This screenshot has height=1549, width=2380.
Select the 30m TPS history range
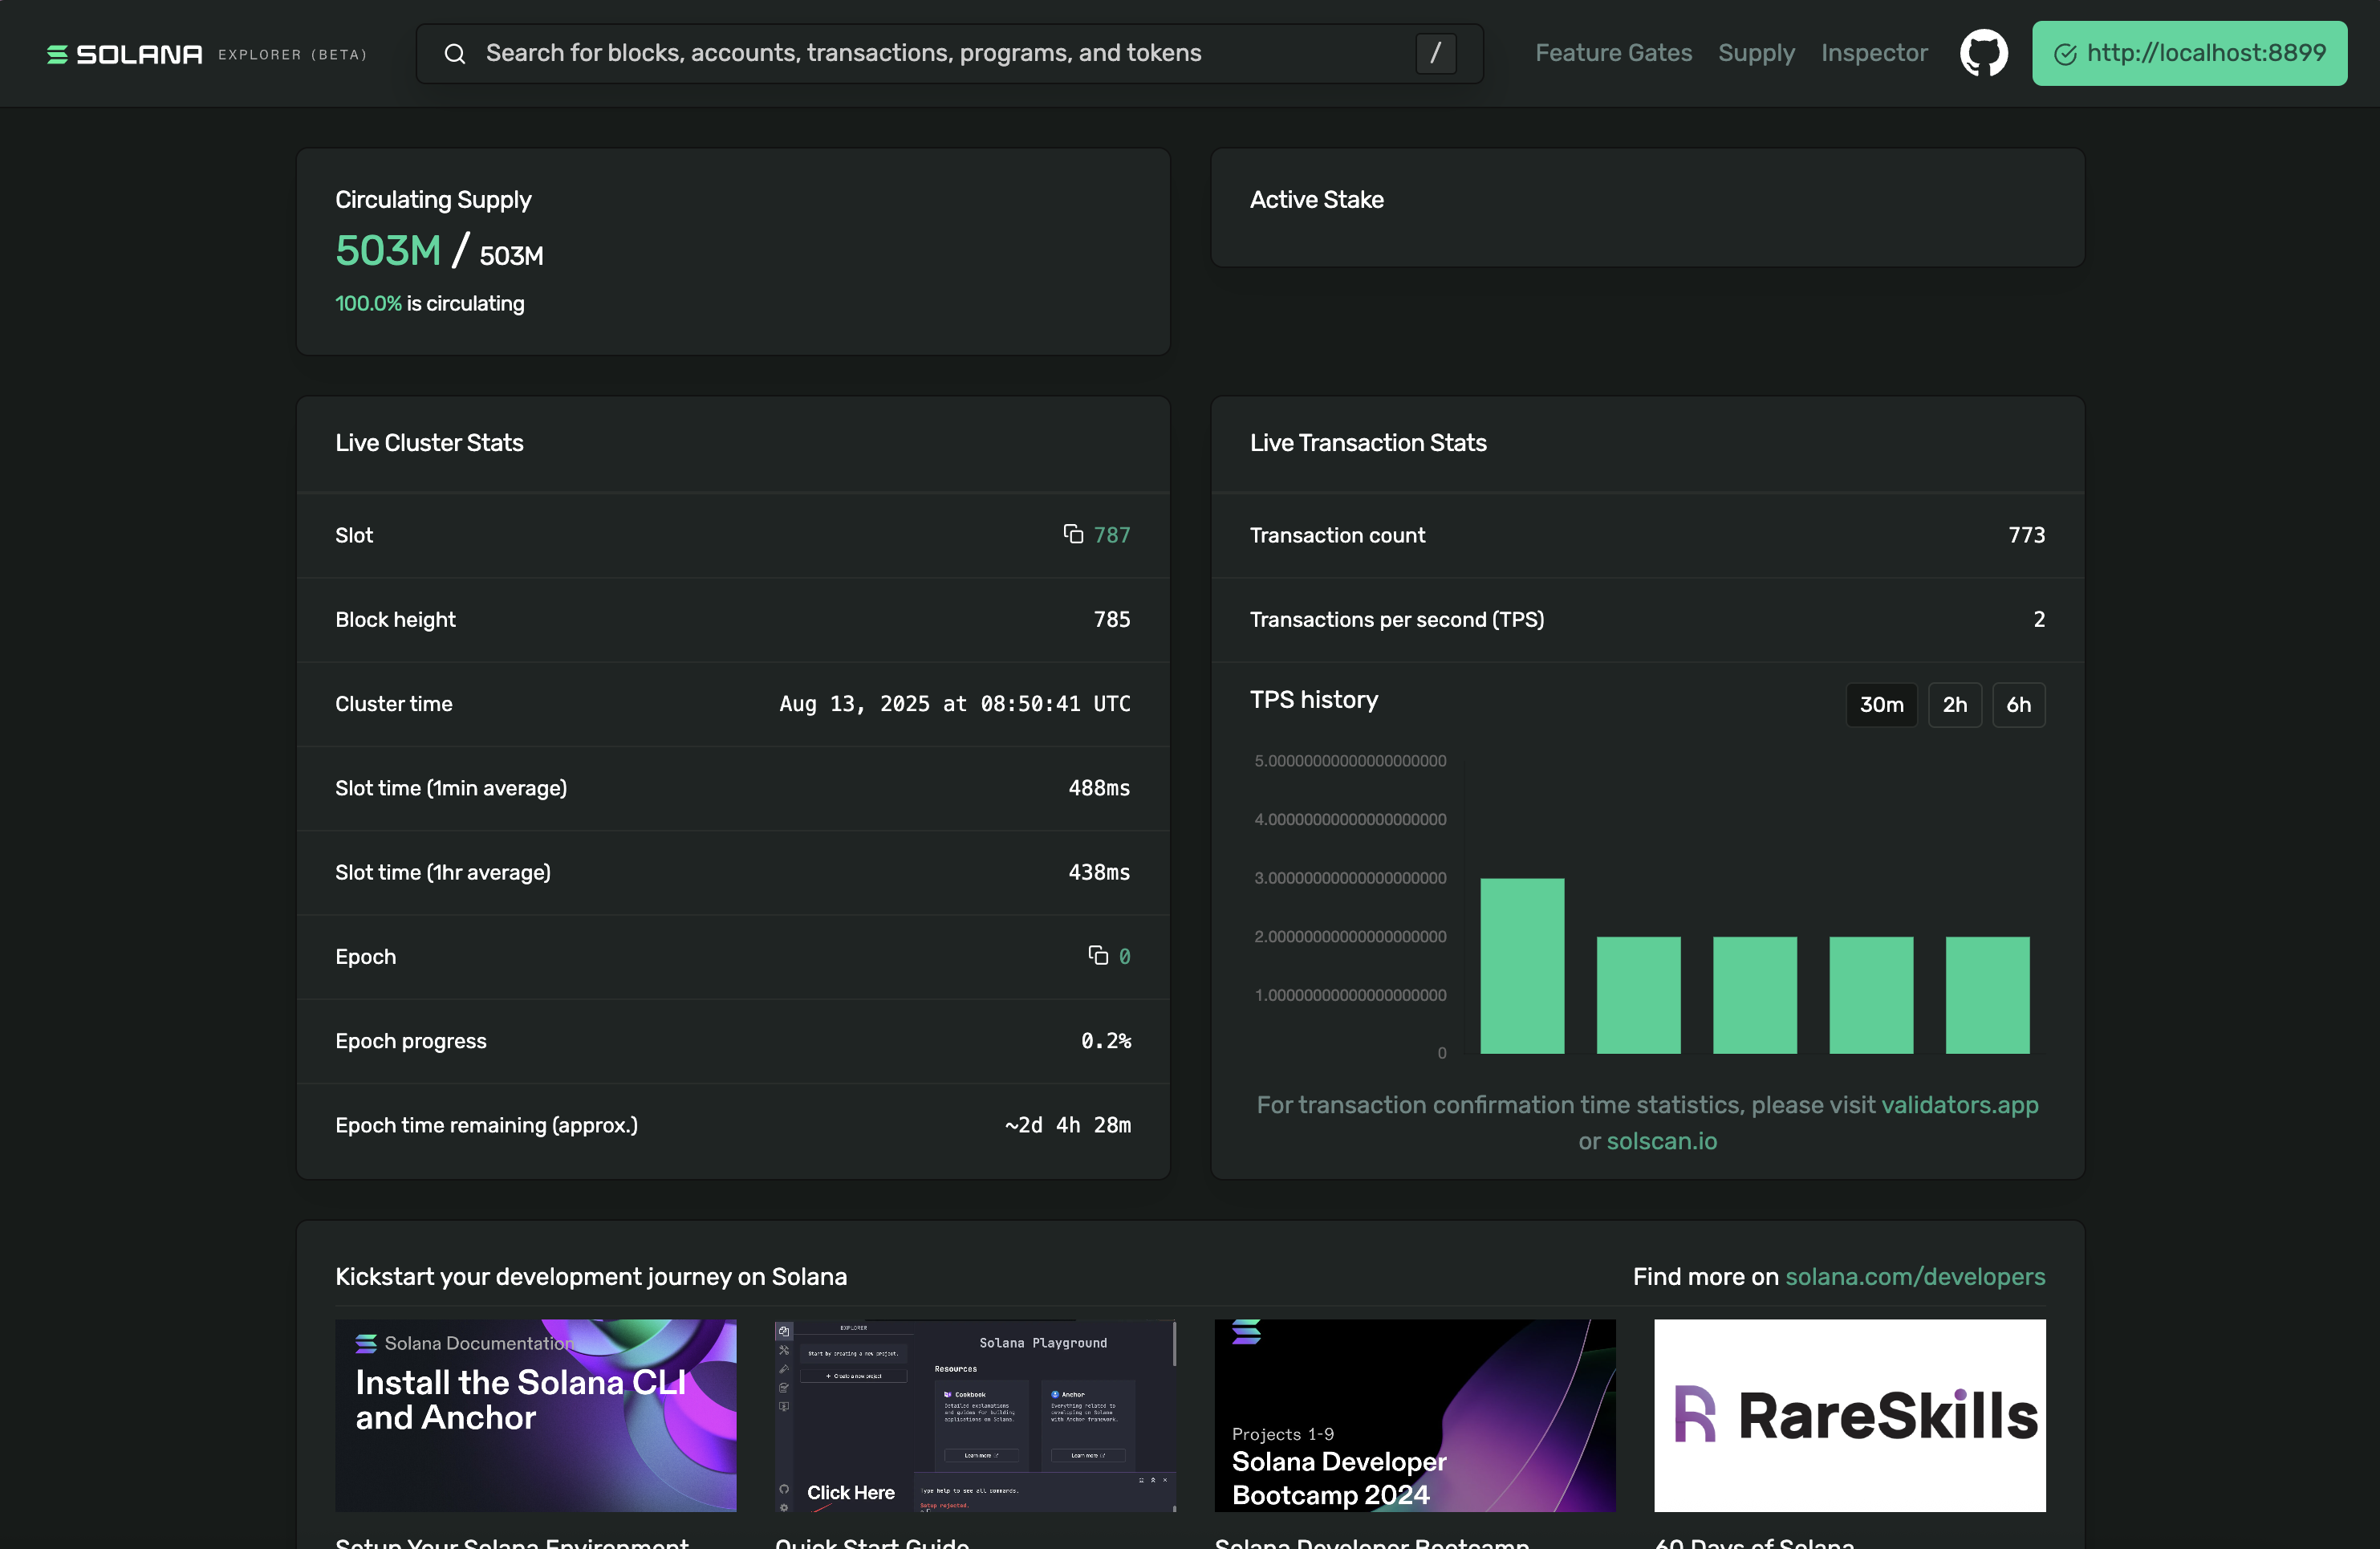[1880, 704]
